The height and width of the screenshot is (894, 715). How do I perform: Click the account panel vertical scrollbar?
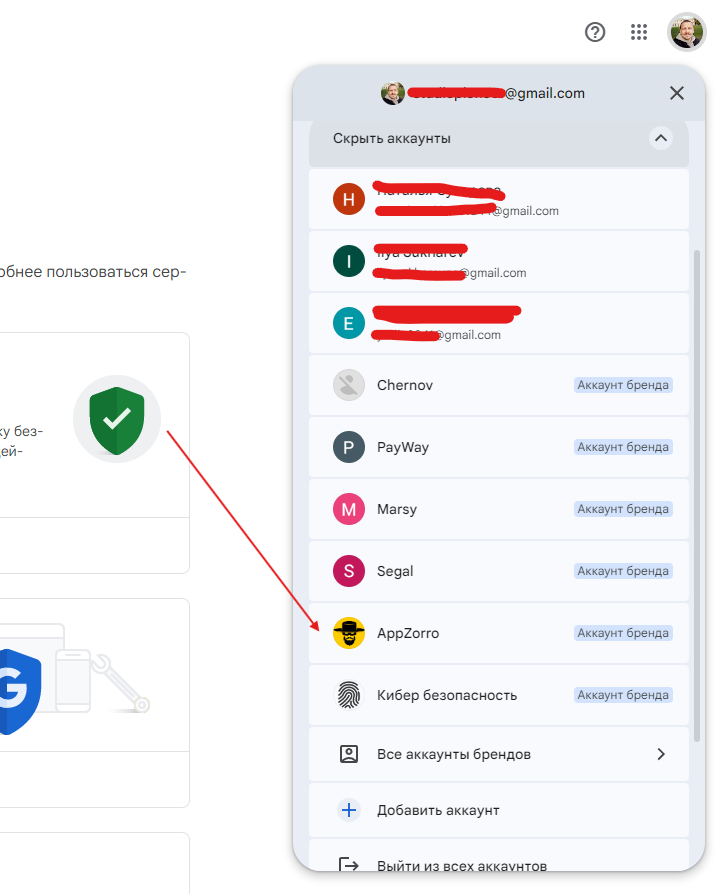[x=698, y=490]
